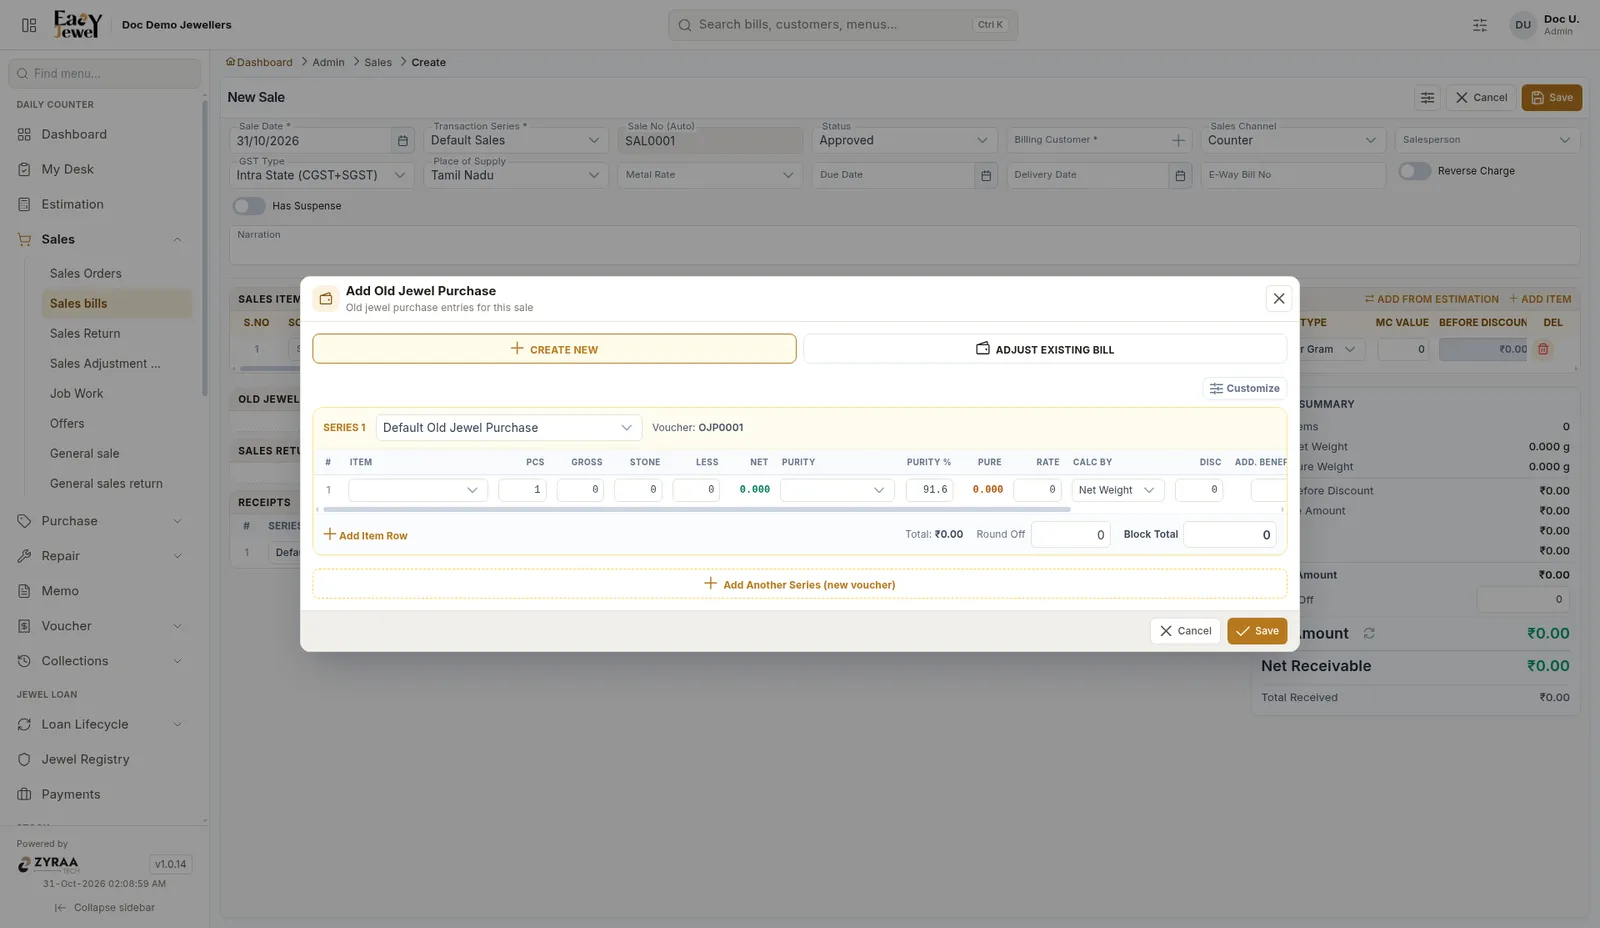Open Jewel Registry in the sidebar
1600x928 pixels.
coord(105,760)
